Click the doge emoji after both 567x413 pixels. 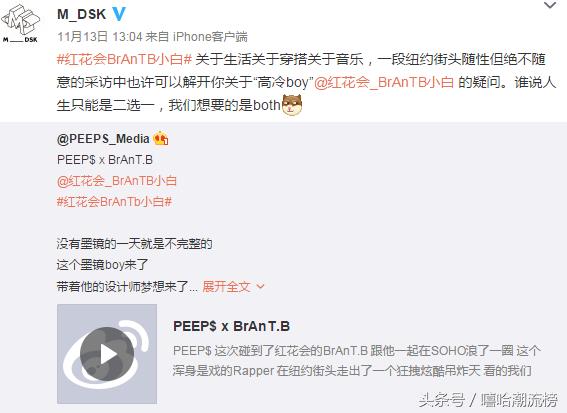(x=292, y=105)
